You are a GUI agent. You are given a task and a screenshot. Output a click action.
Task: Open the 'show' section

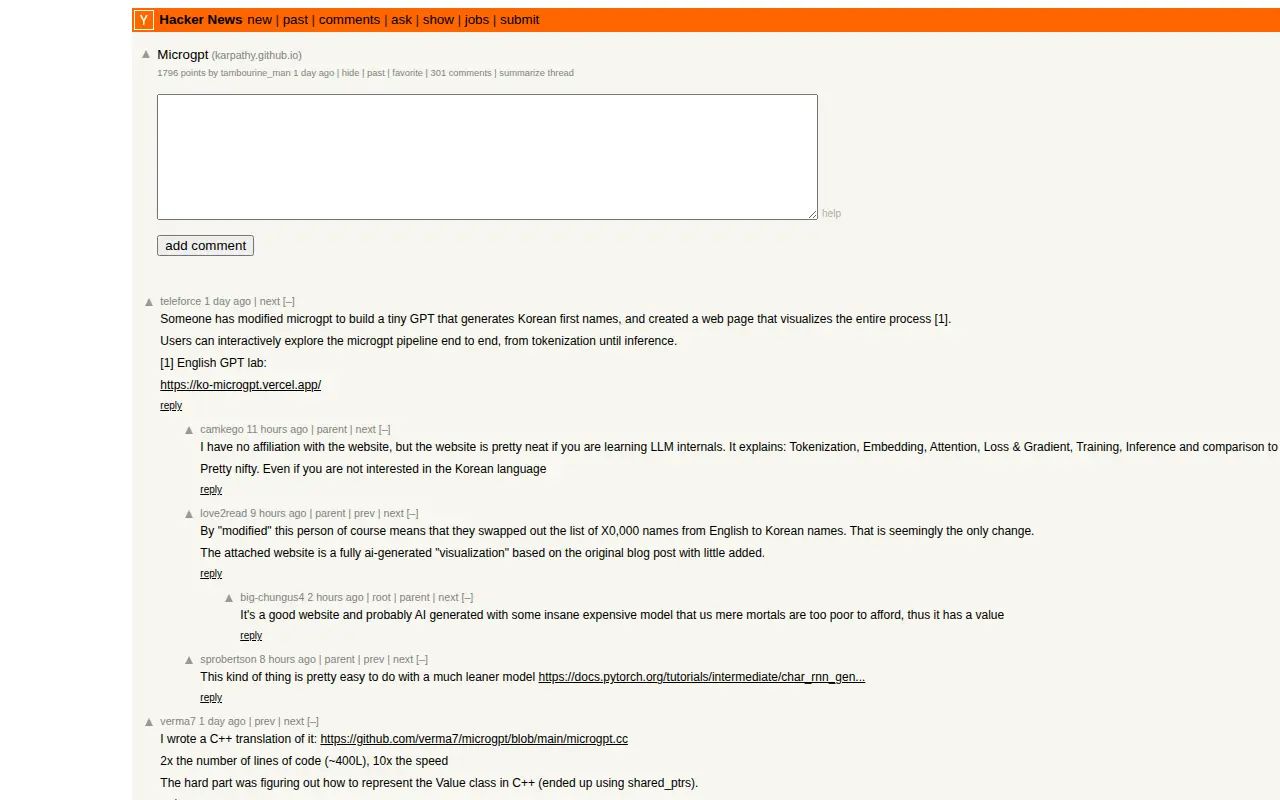coord(438,20)
